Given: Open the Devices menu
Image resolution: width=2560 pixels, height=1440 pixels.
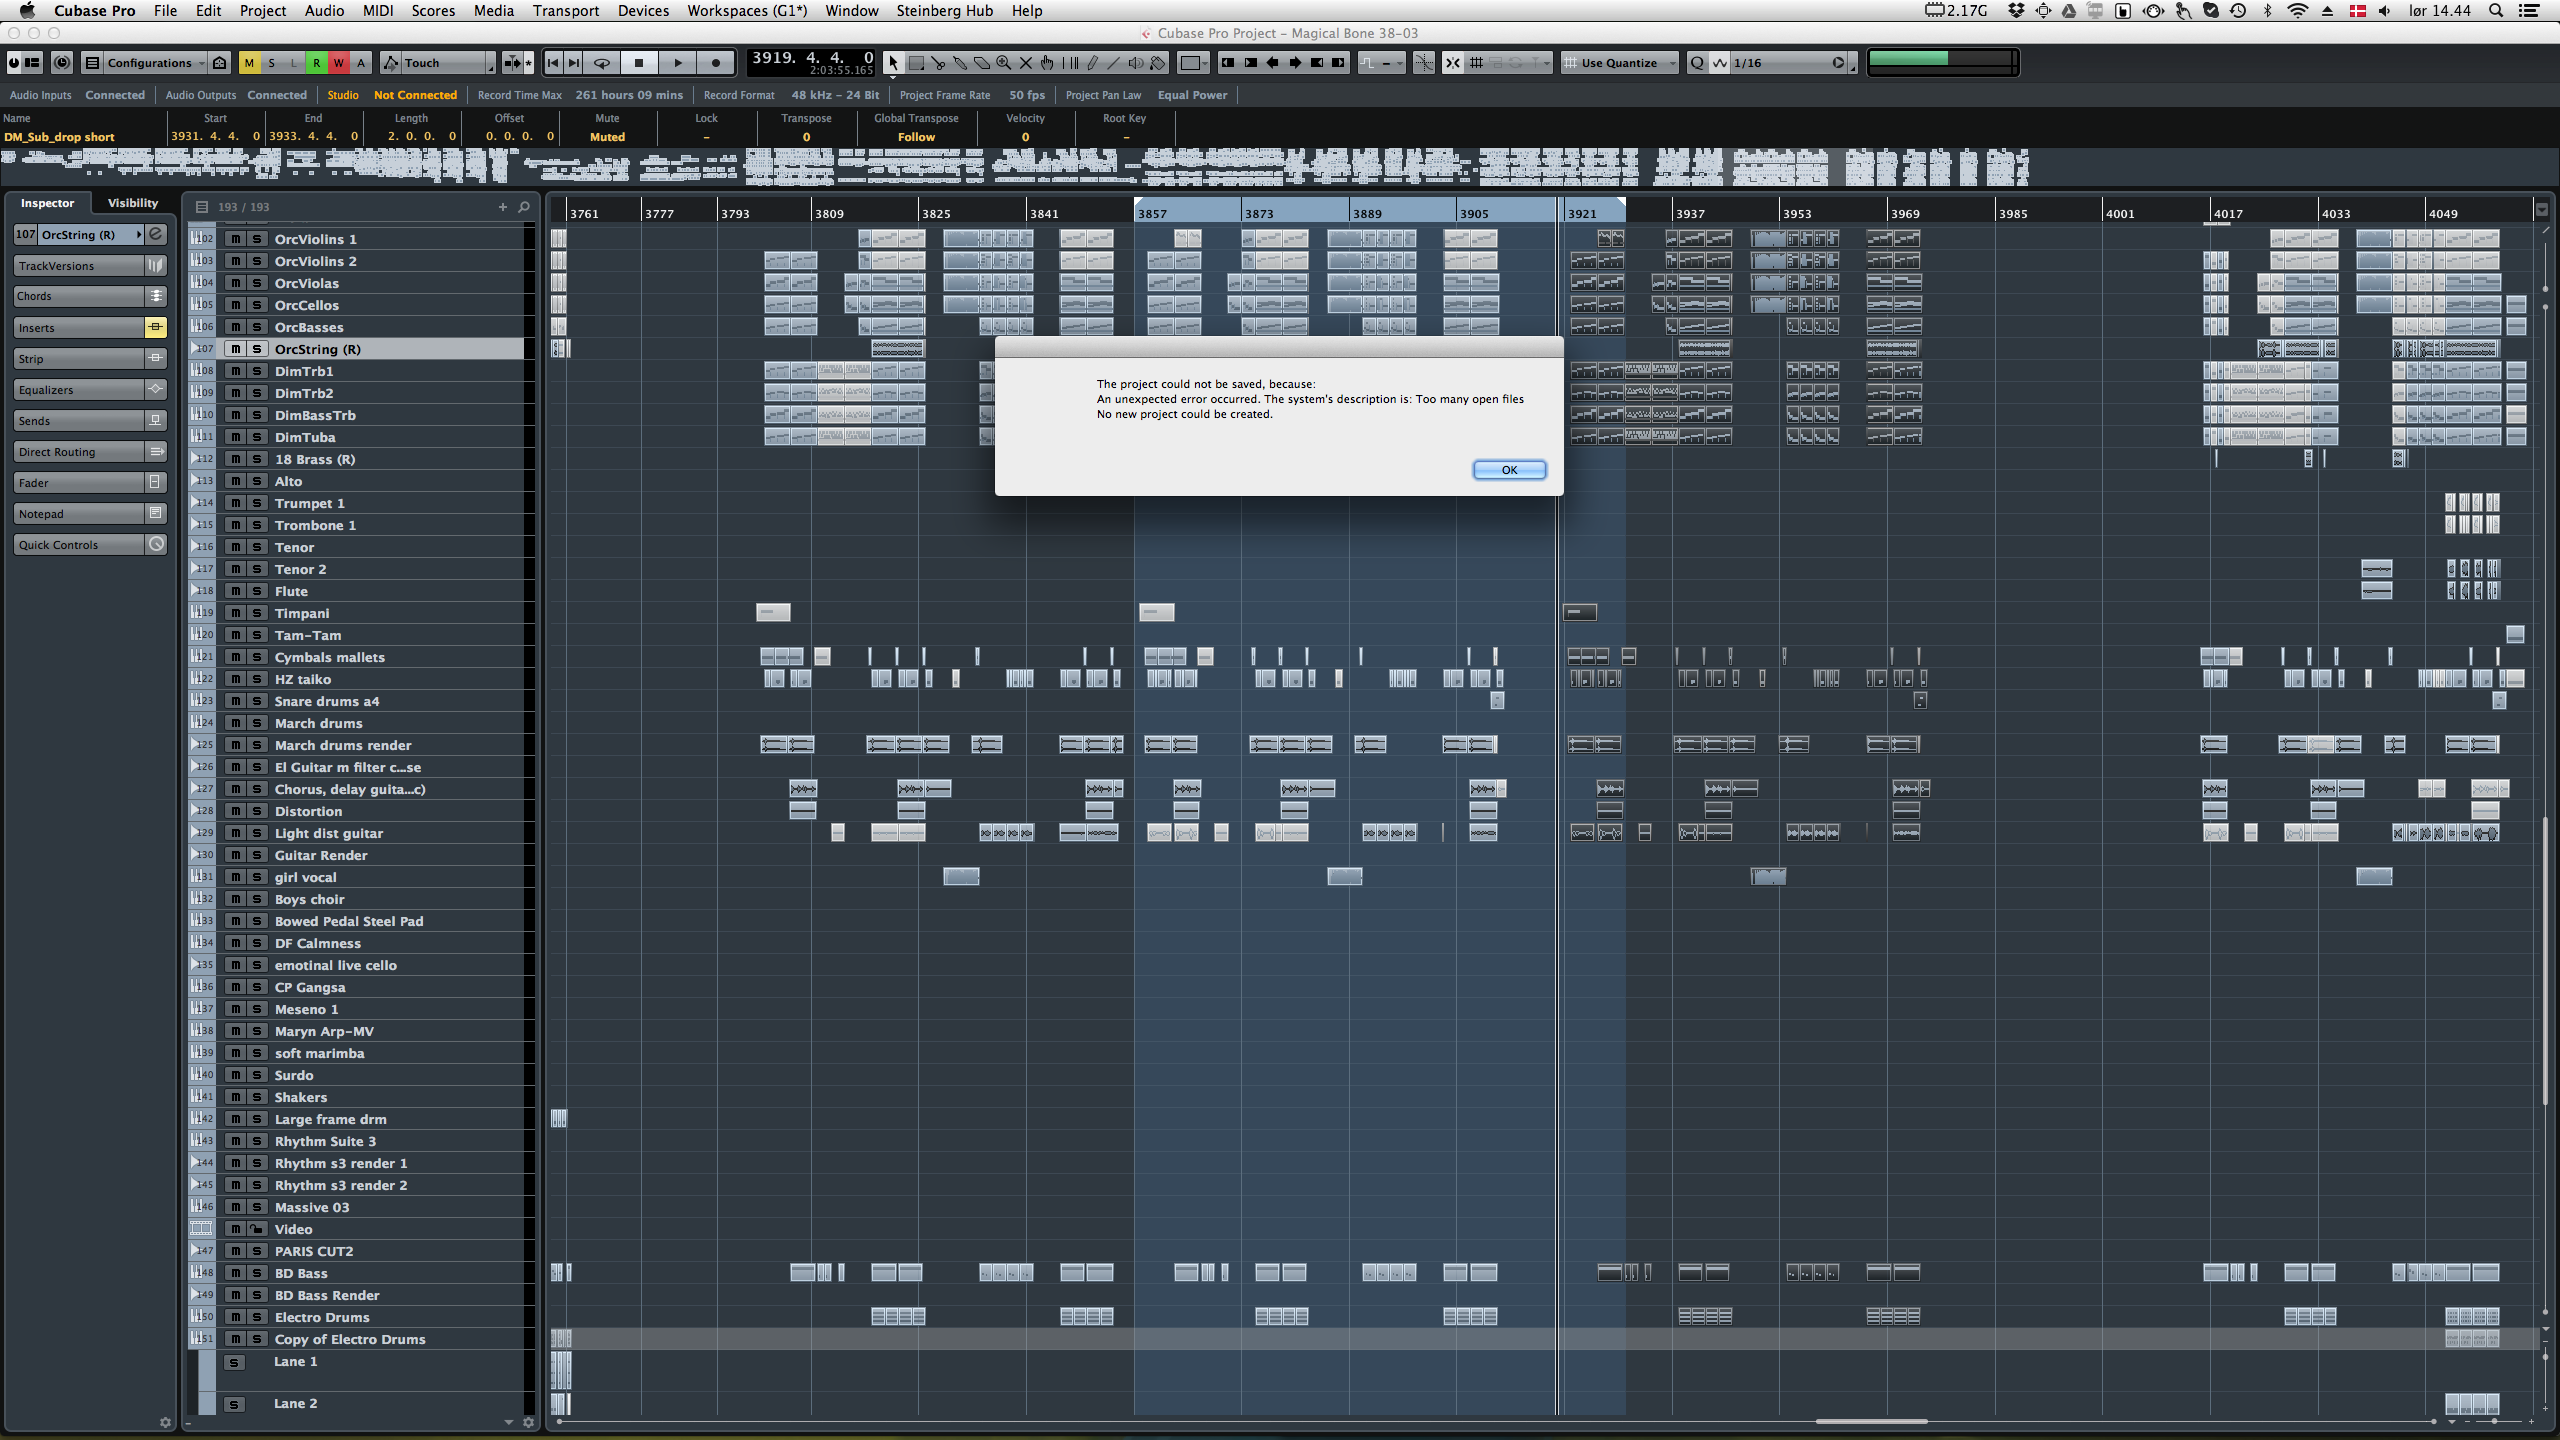Looking at the screenshot, I should pyautogui.click(x=643, y=11).
